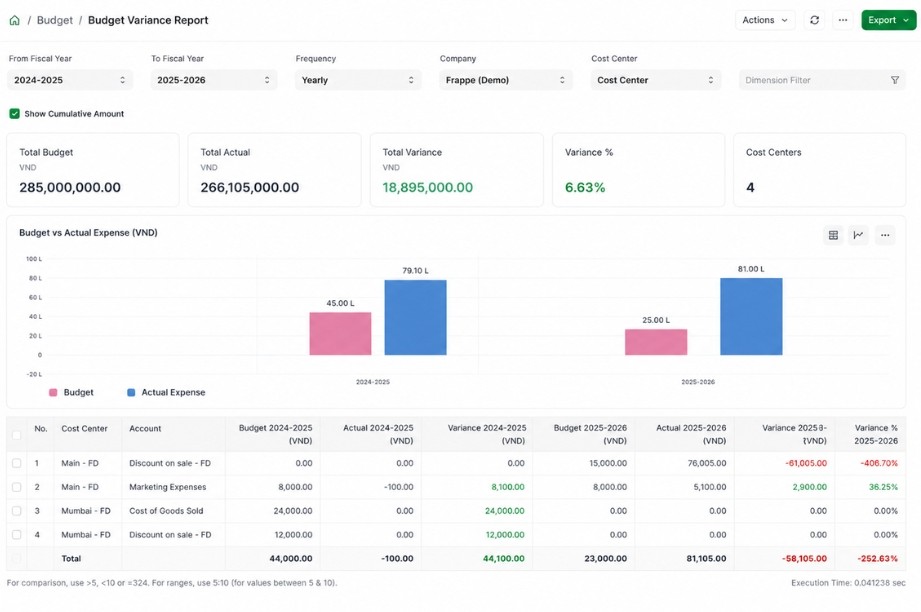Image resolution: width=921 pixels, height=612 pixels.
Task: Open From Fiscal Year dropdown 2024-2025
Action: pyautogui.click(x=70, y=80)
